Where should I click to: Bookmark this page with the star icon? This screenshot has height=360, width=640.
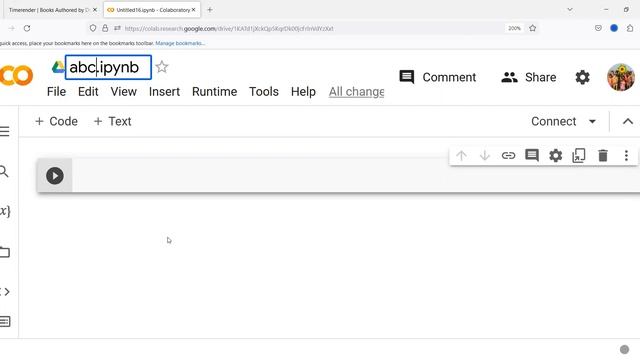coord(533,28)
